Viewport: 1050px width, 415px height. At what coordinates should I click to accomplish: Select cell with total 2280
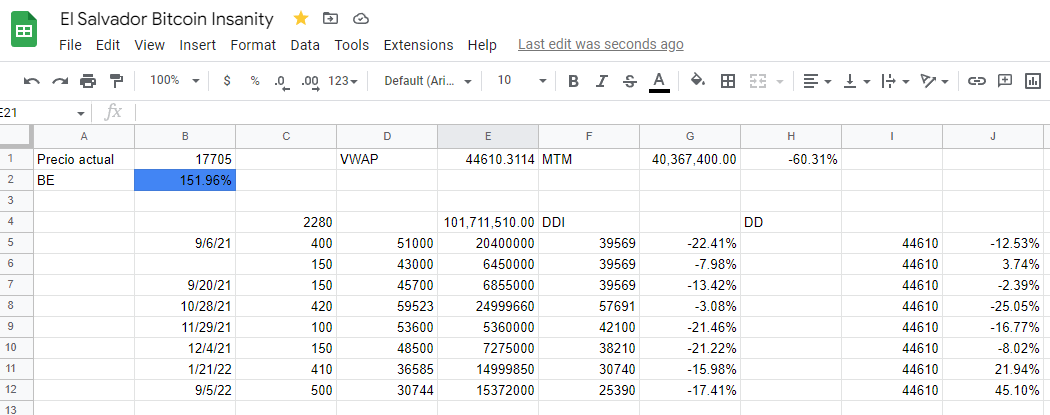(x=286, y=222)
